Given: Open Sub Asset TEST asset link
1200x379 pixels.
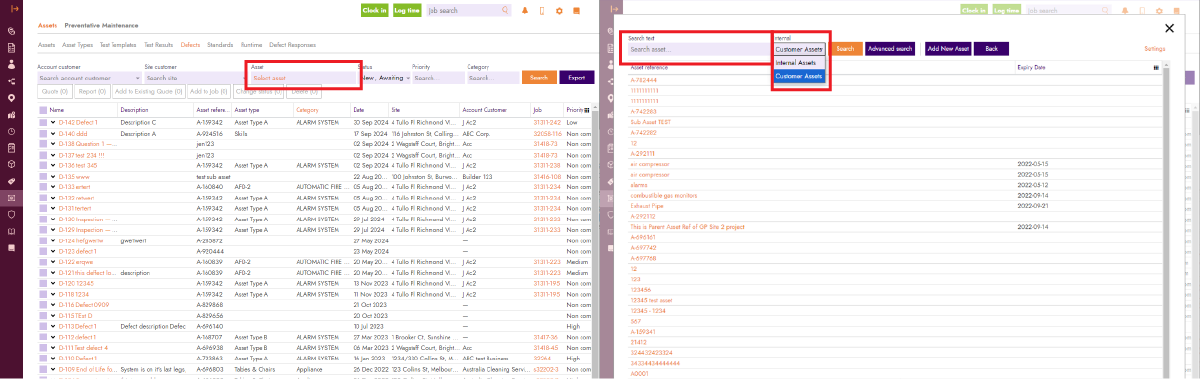Looking at the screenshot, I should 649,122.
